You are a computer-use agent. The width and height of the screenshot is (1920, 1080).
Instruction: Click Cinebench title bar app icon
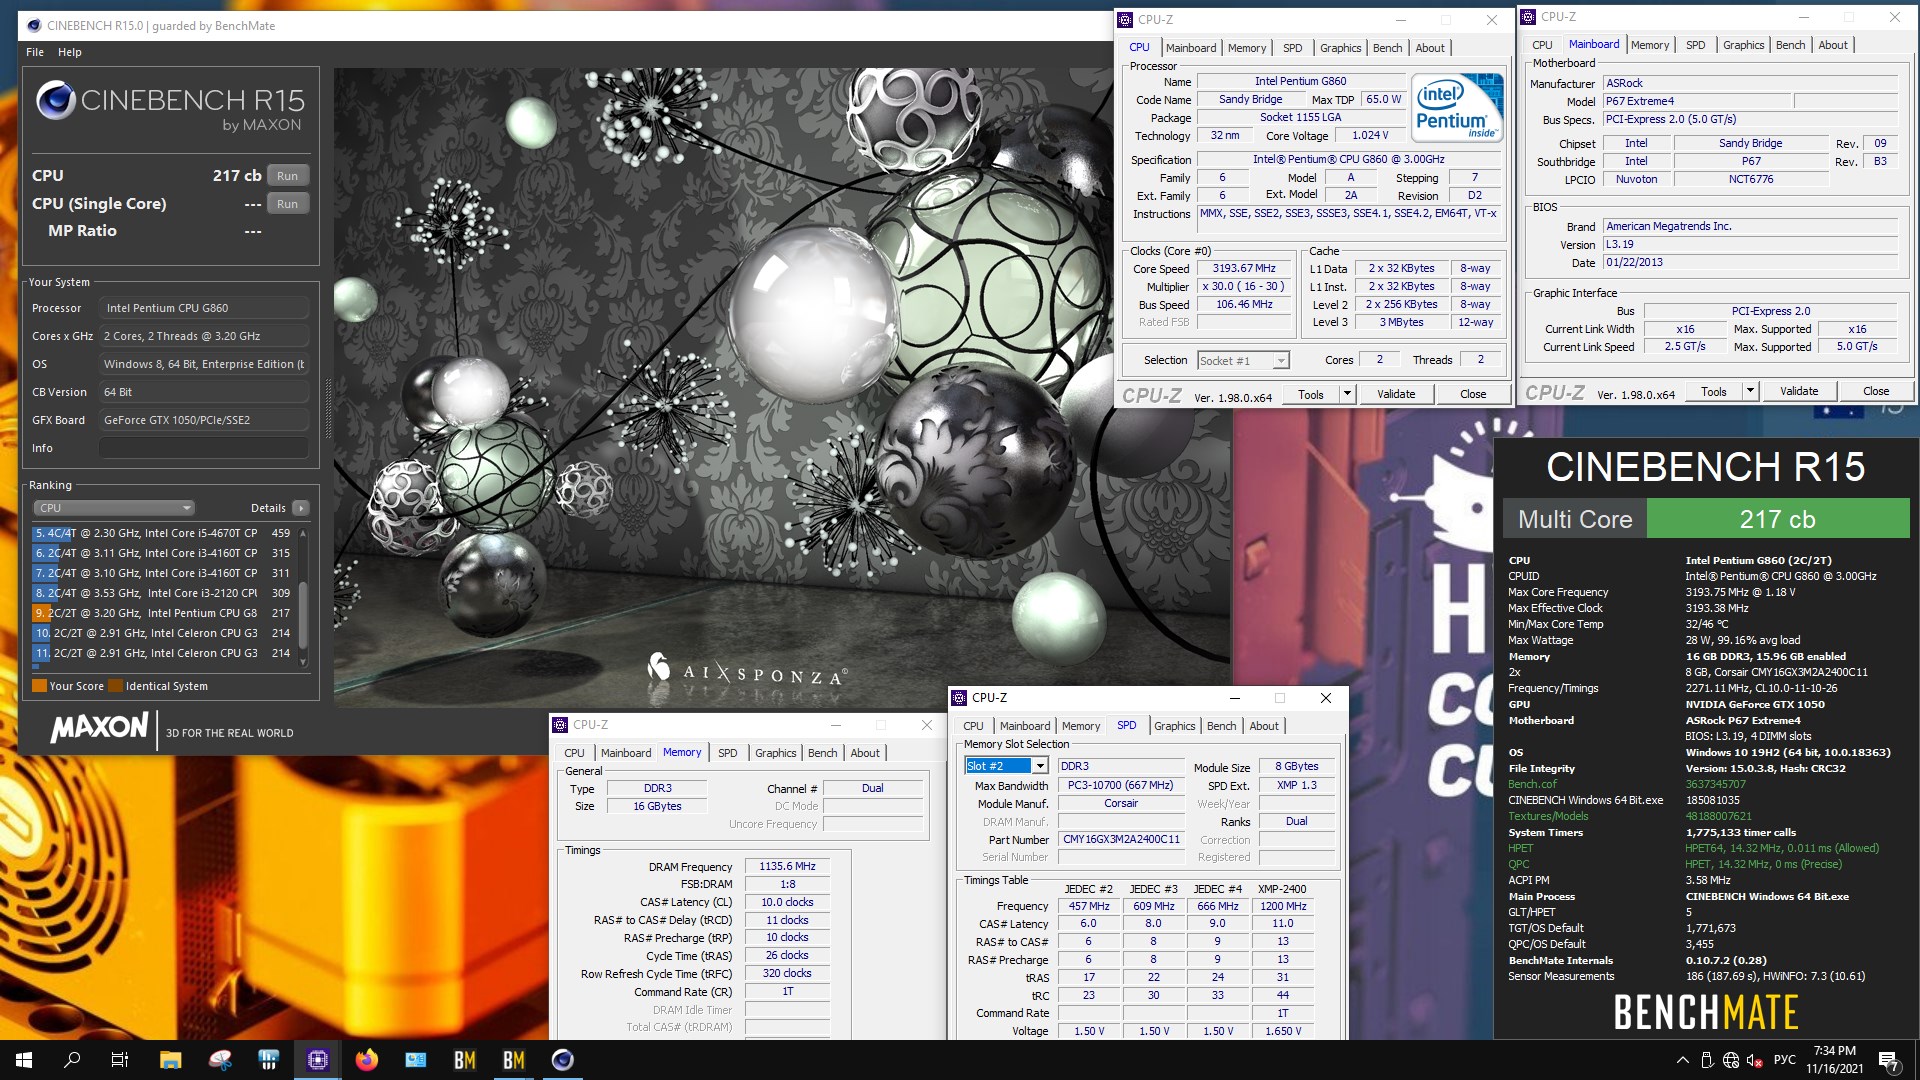click(x=34, y=25)
